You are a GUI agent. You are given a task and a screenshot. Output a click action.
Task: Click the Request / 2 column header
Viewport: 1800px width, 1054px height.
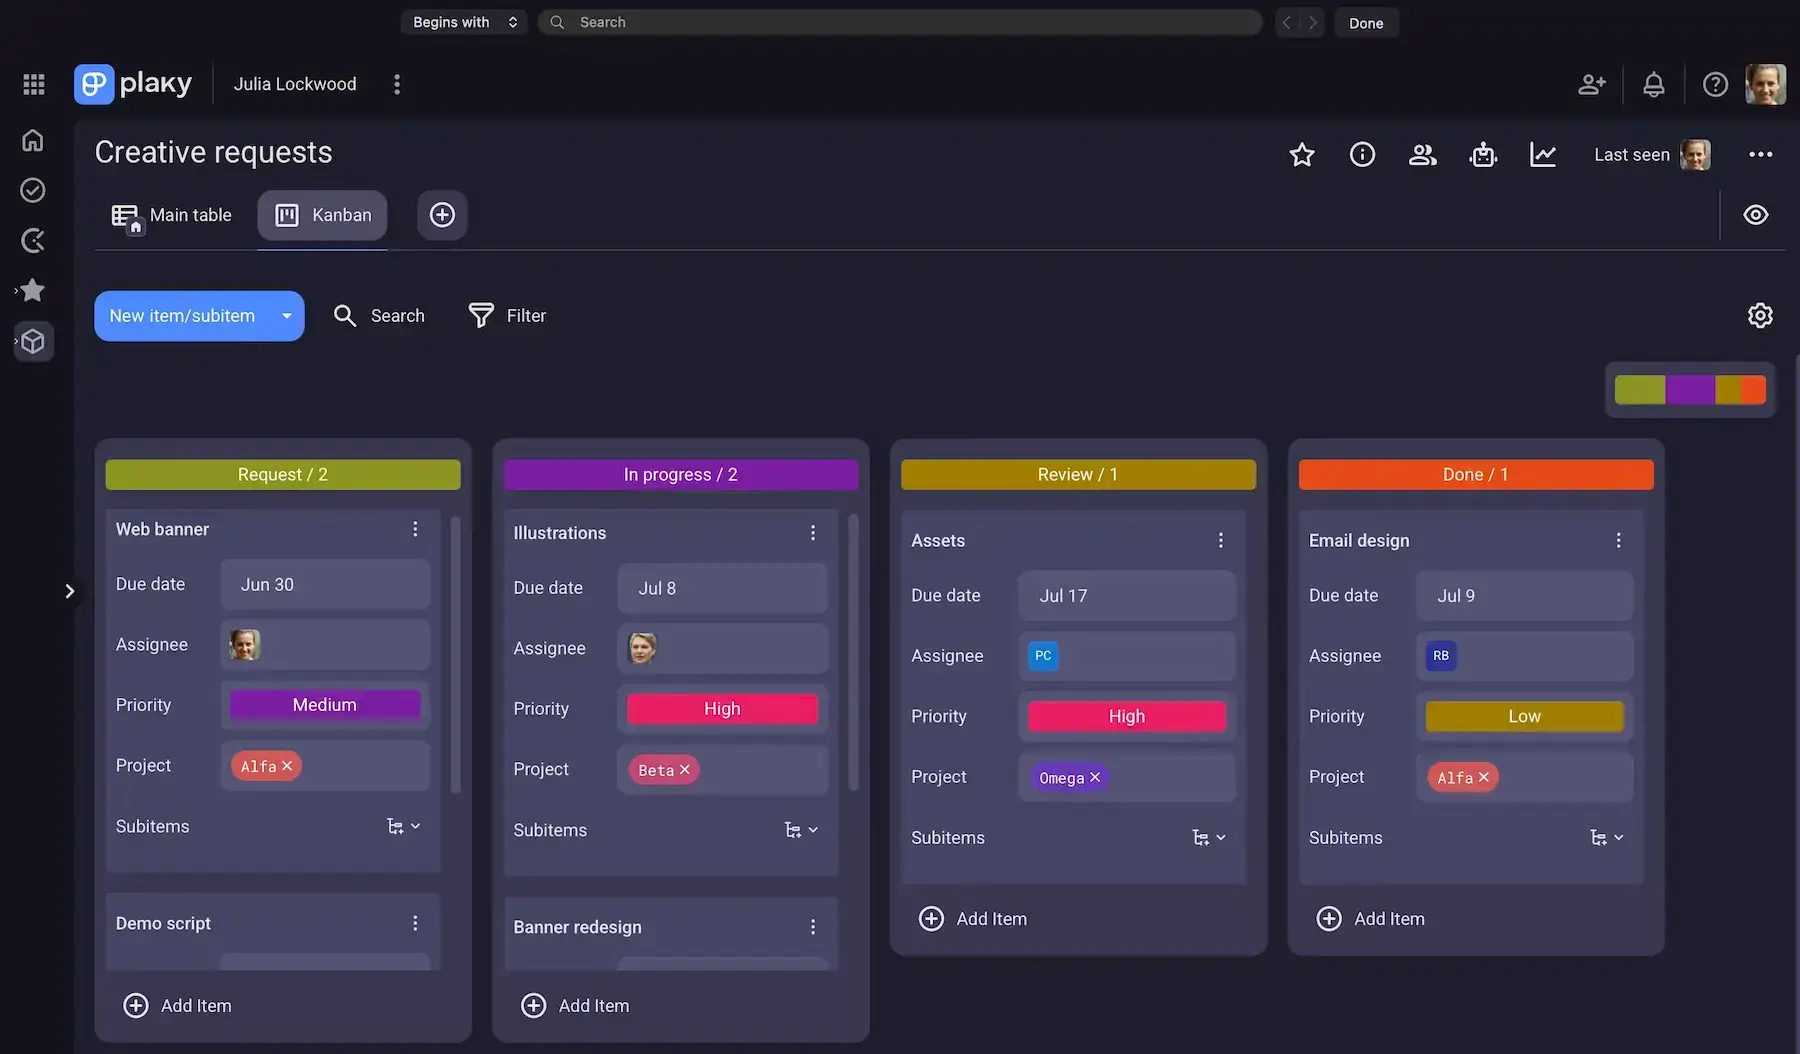pos(283,475)
